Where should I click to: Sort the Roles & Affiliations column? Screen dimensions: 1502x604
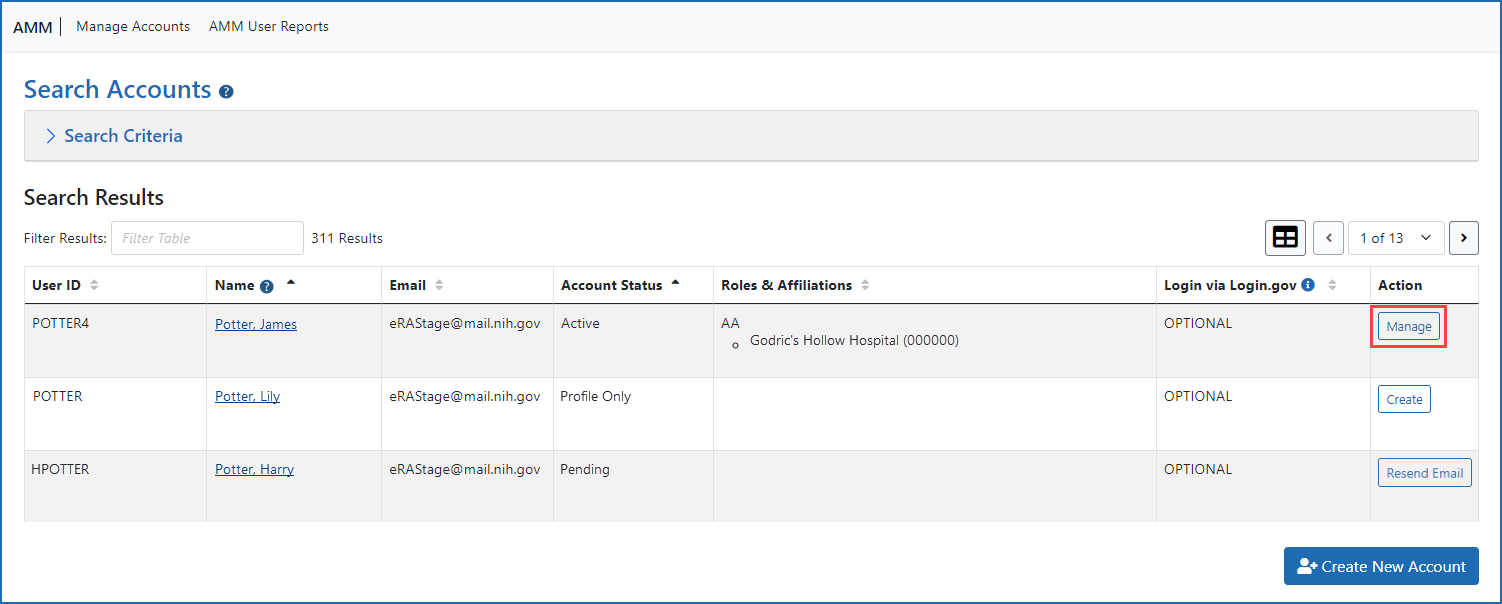coord(865,285)
